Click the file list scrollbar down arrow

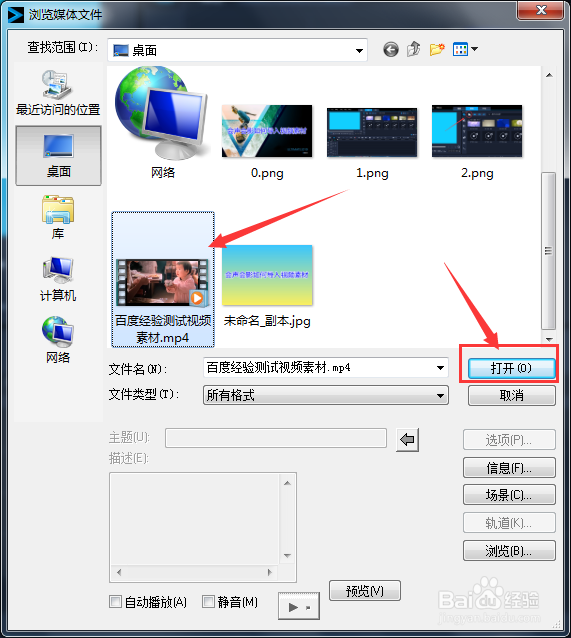pos(549,339)
